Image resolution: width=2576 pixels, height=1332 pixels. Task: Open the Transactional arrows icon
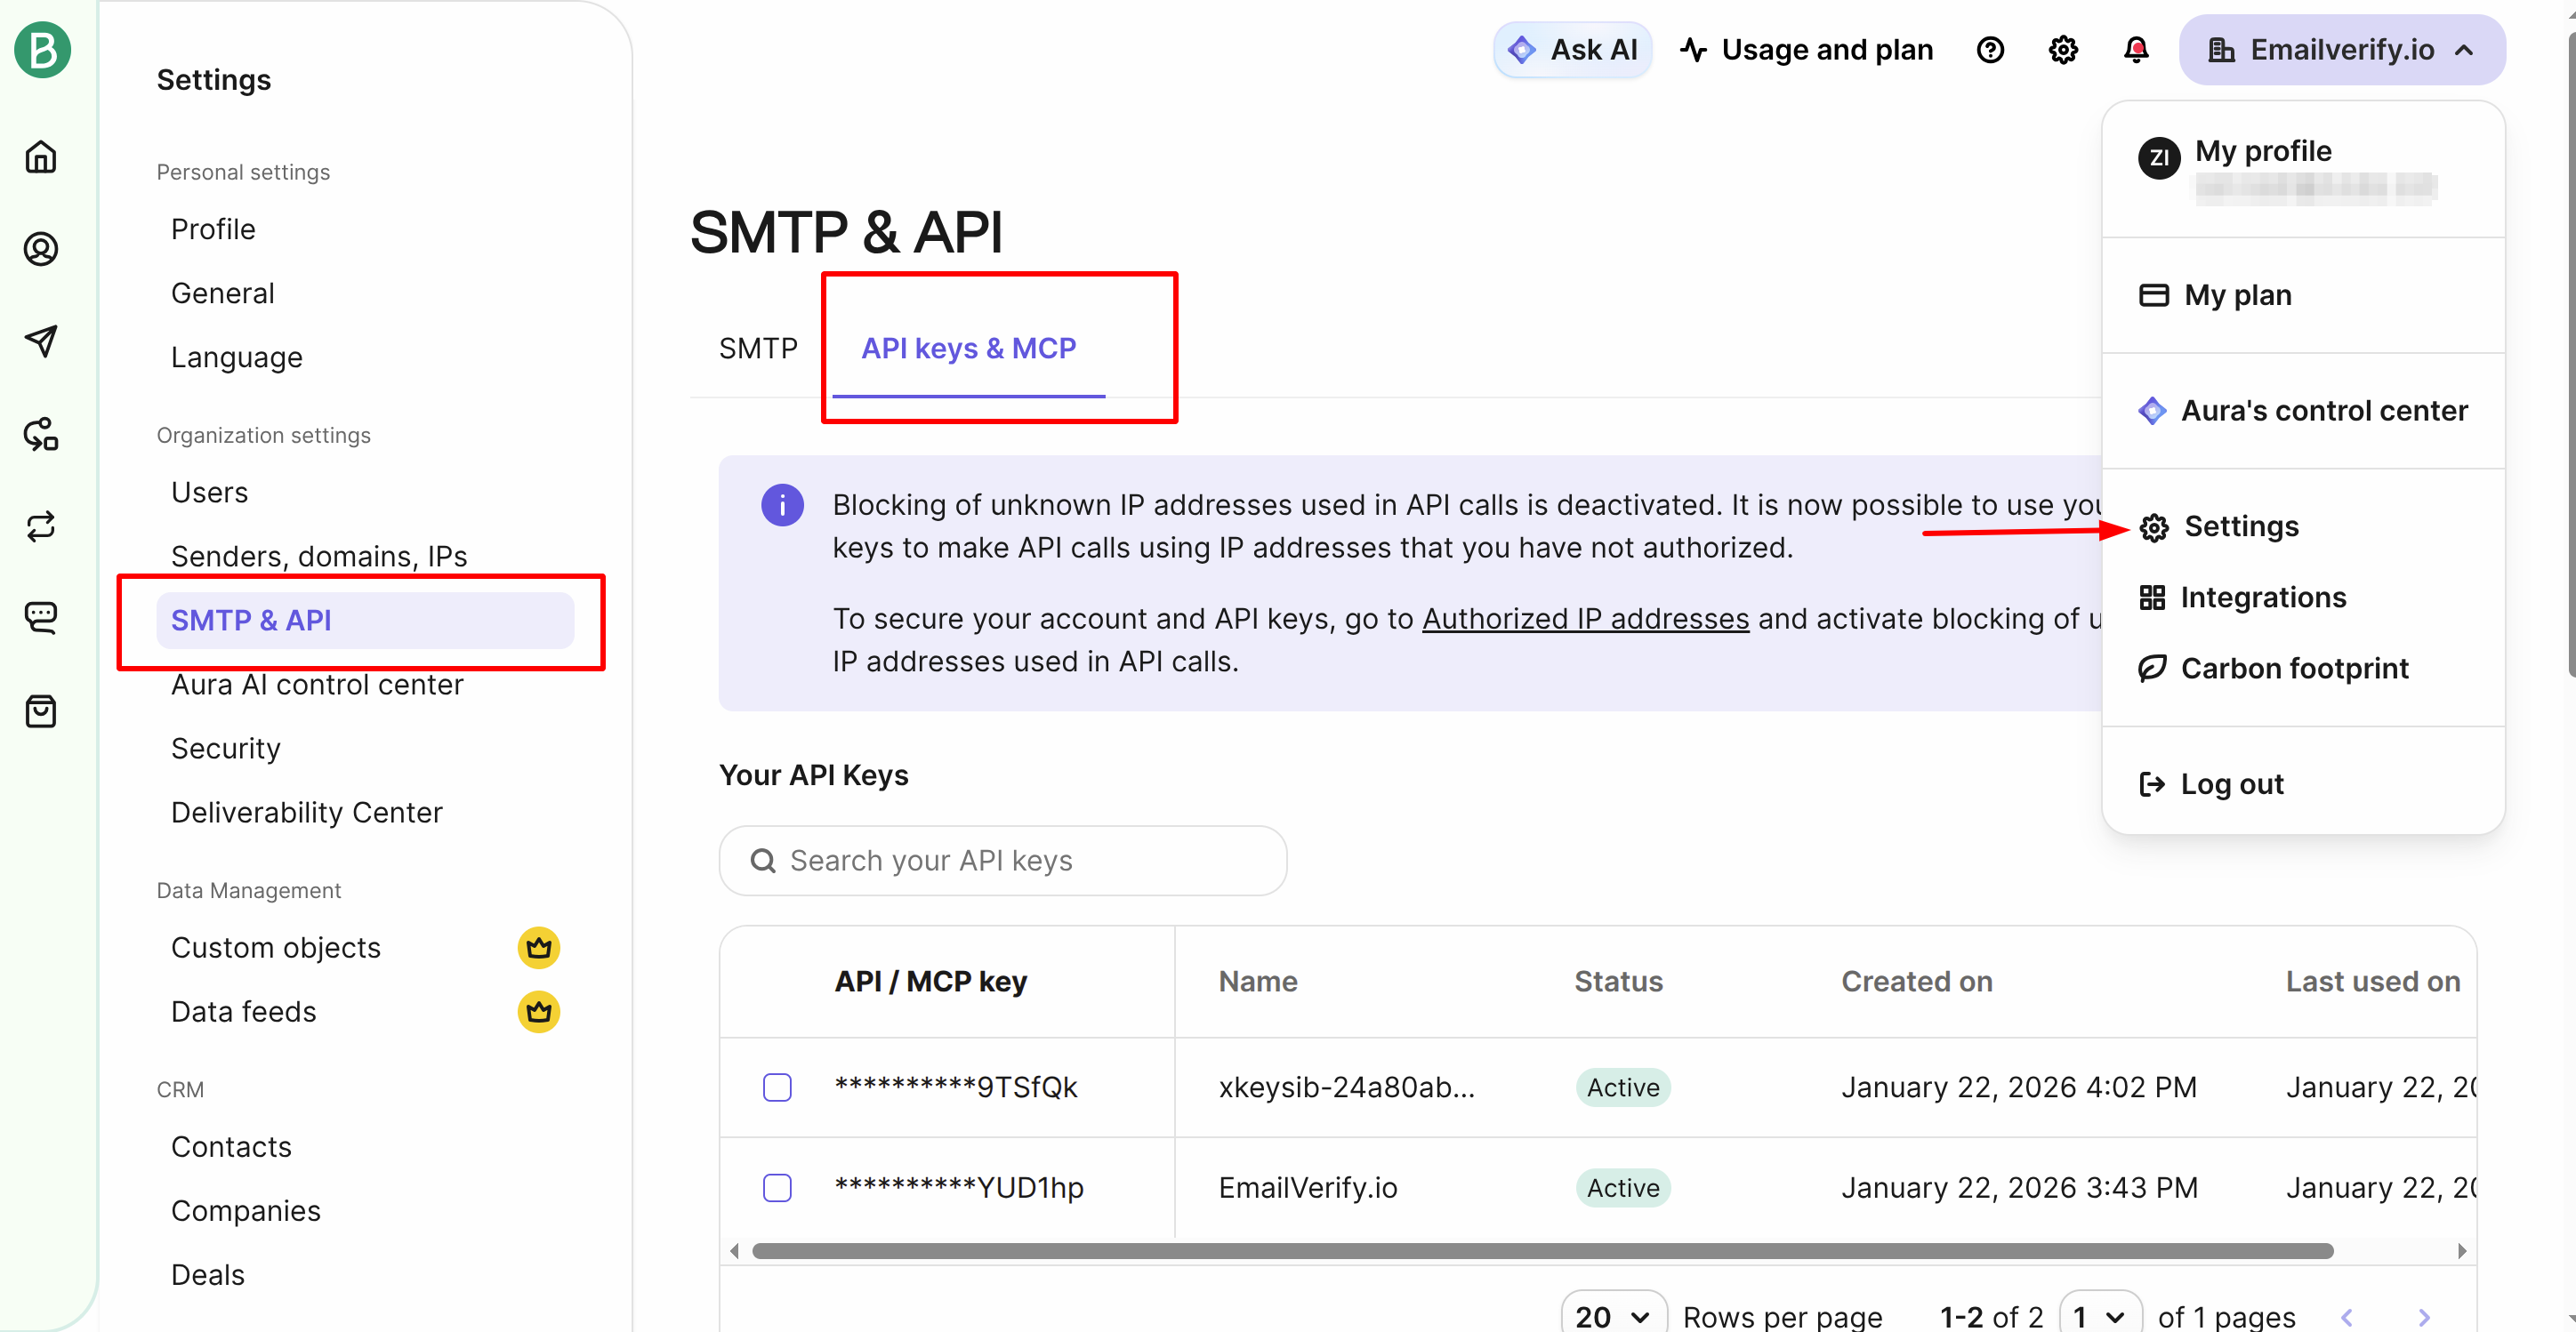coord(41,526)
